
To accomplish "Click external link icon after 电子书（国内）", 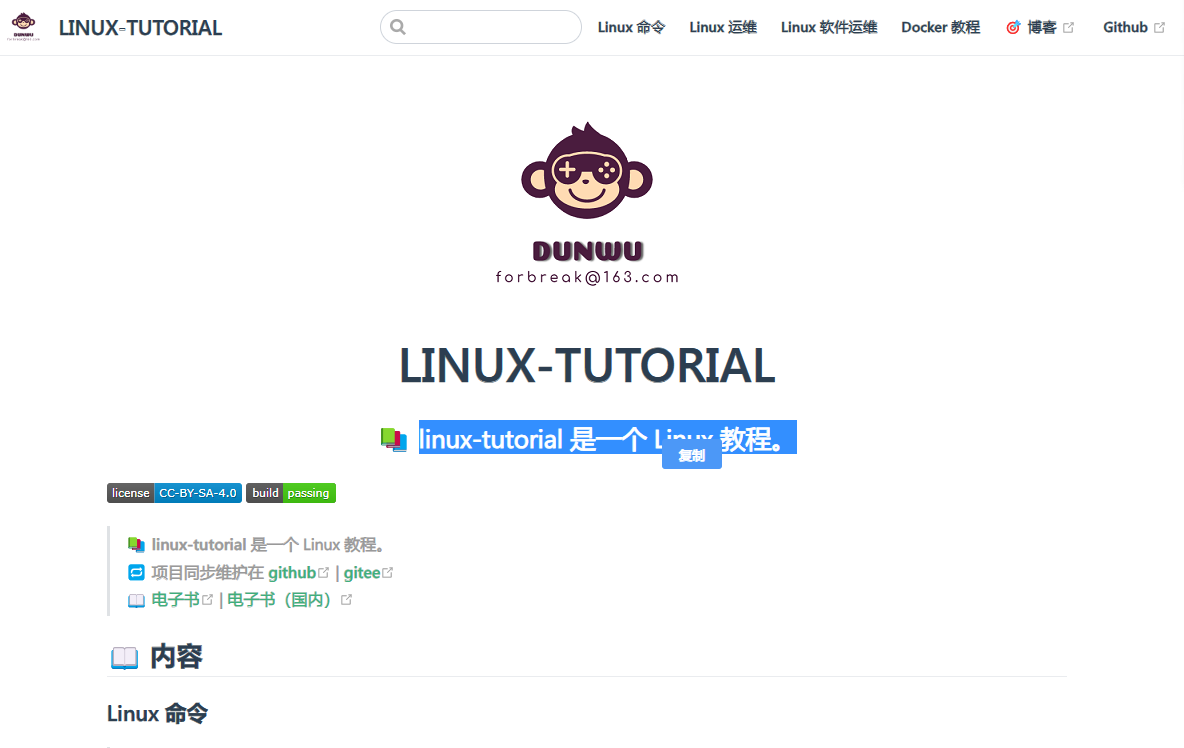I will pos(346,599).
